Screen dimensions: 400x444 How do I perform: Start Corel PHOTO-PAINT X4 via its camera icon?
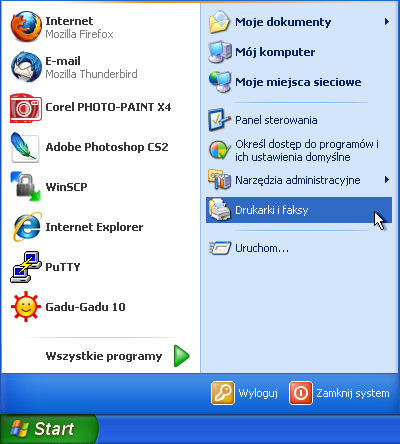[x=26, y=108]
